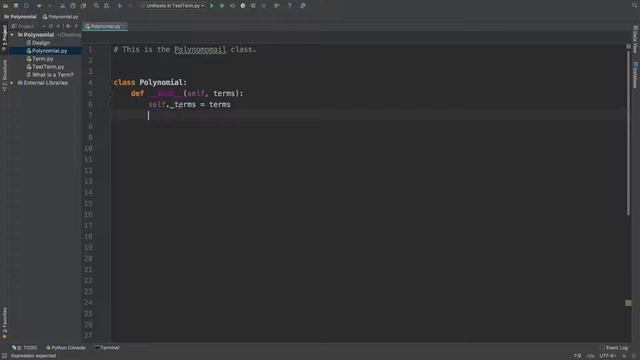
Task: Open Project panel gear settings icon
Action: [x=68, y=26]
